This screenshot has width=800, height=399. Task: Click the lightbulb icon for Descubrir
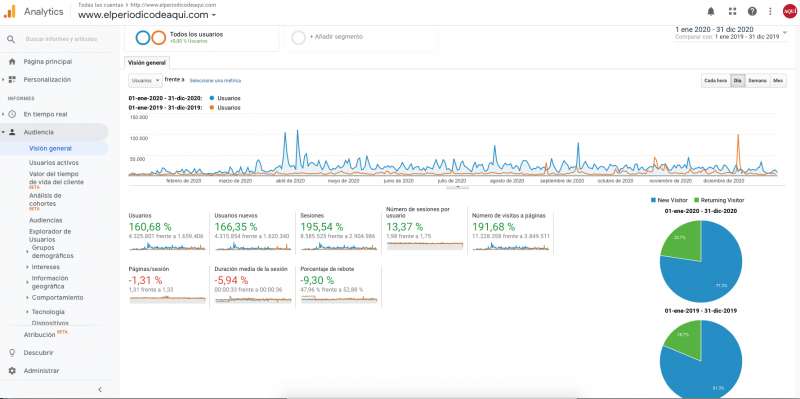coord(12,353)
